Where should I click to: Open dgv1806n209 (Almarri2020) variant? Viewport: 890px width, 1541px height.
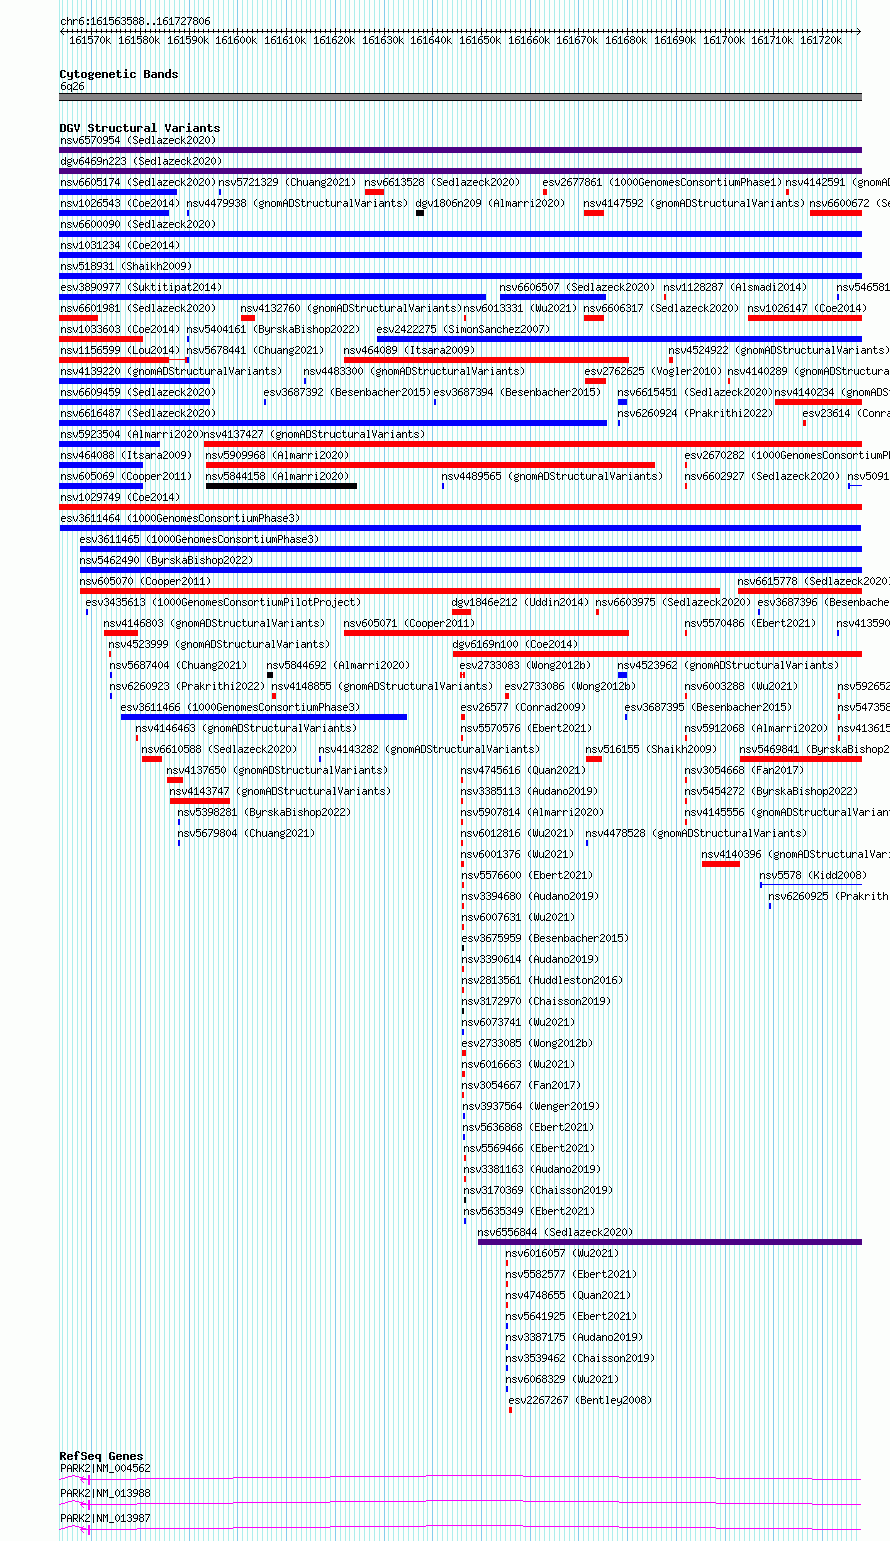(x=490, y=203)
